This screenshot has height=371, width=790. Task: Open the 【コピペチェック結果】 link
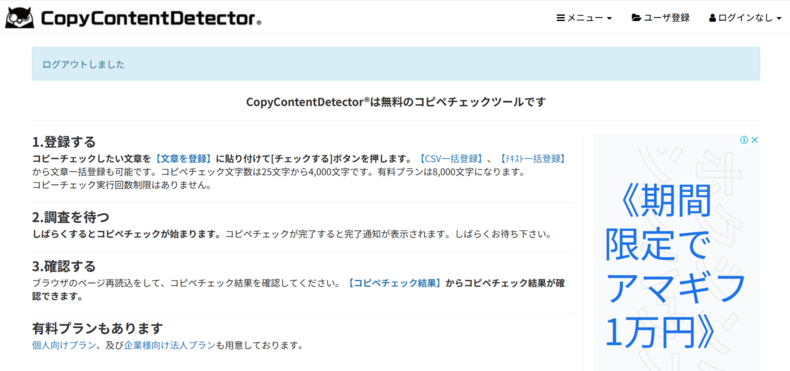tap(396, 283)
